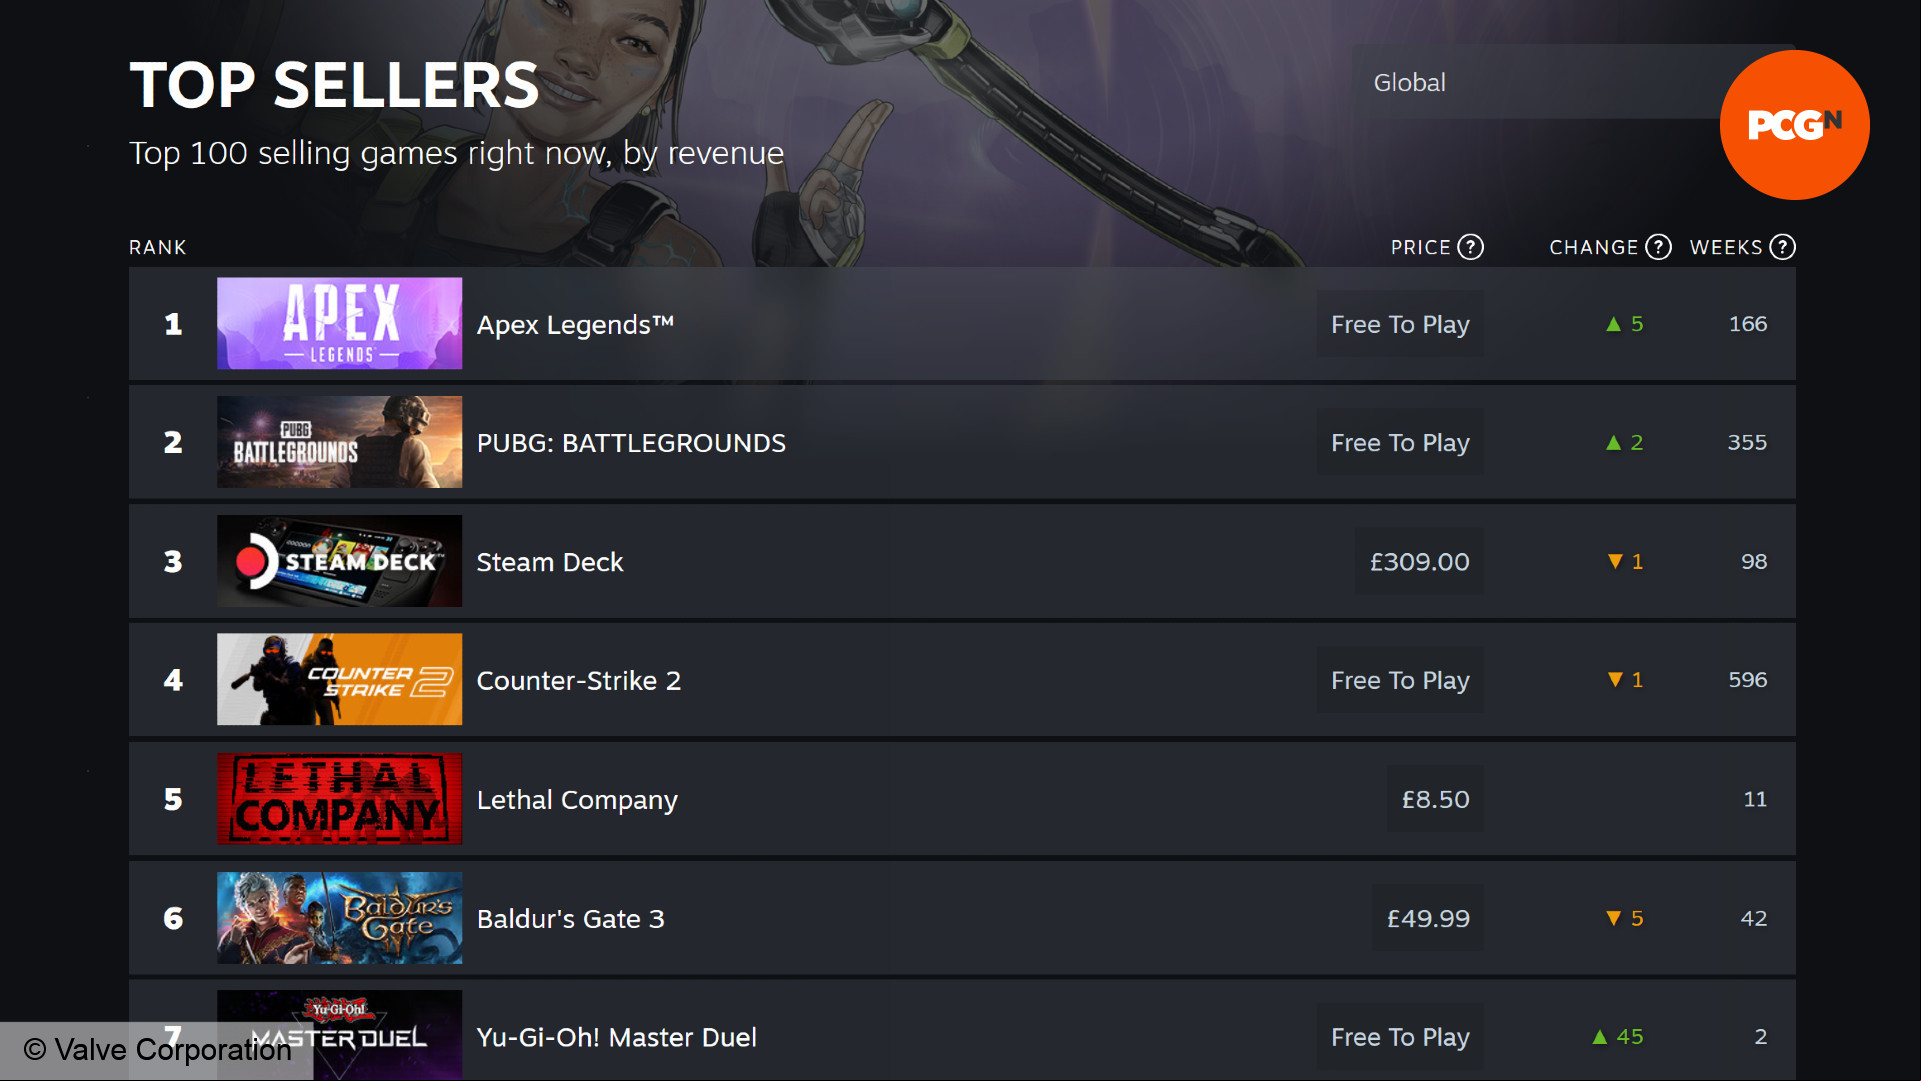This screenshot has height=1081, width=1921.
Task: Click the Rank column header
Action: 157,247
